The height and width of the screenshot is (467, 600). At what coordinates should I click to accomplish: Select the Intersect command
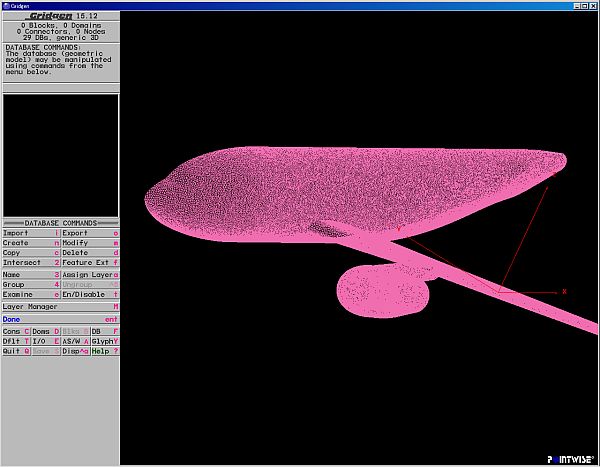pos(30,263)
